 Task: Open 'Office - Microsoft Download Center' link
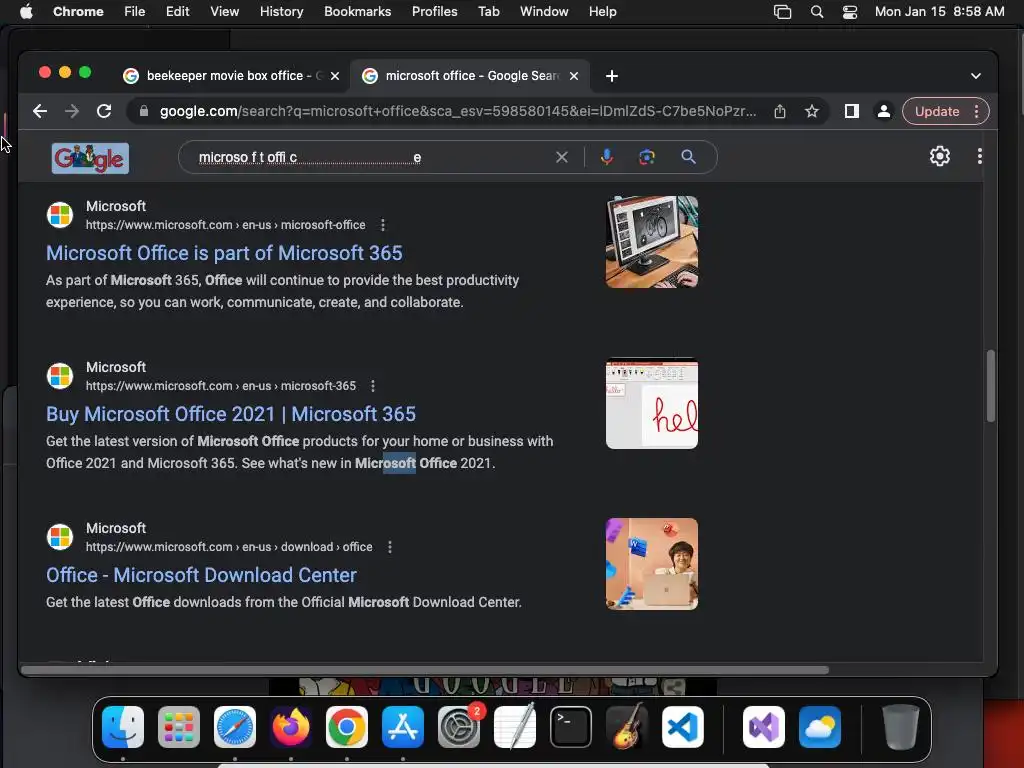[x=201, y=575]
